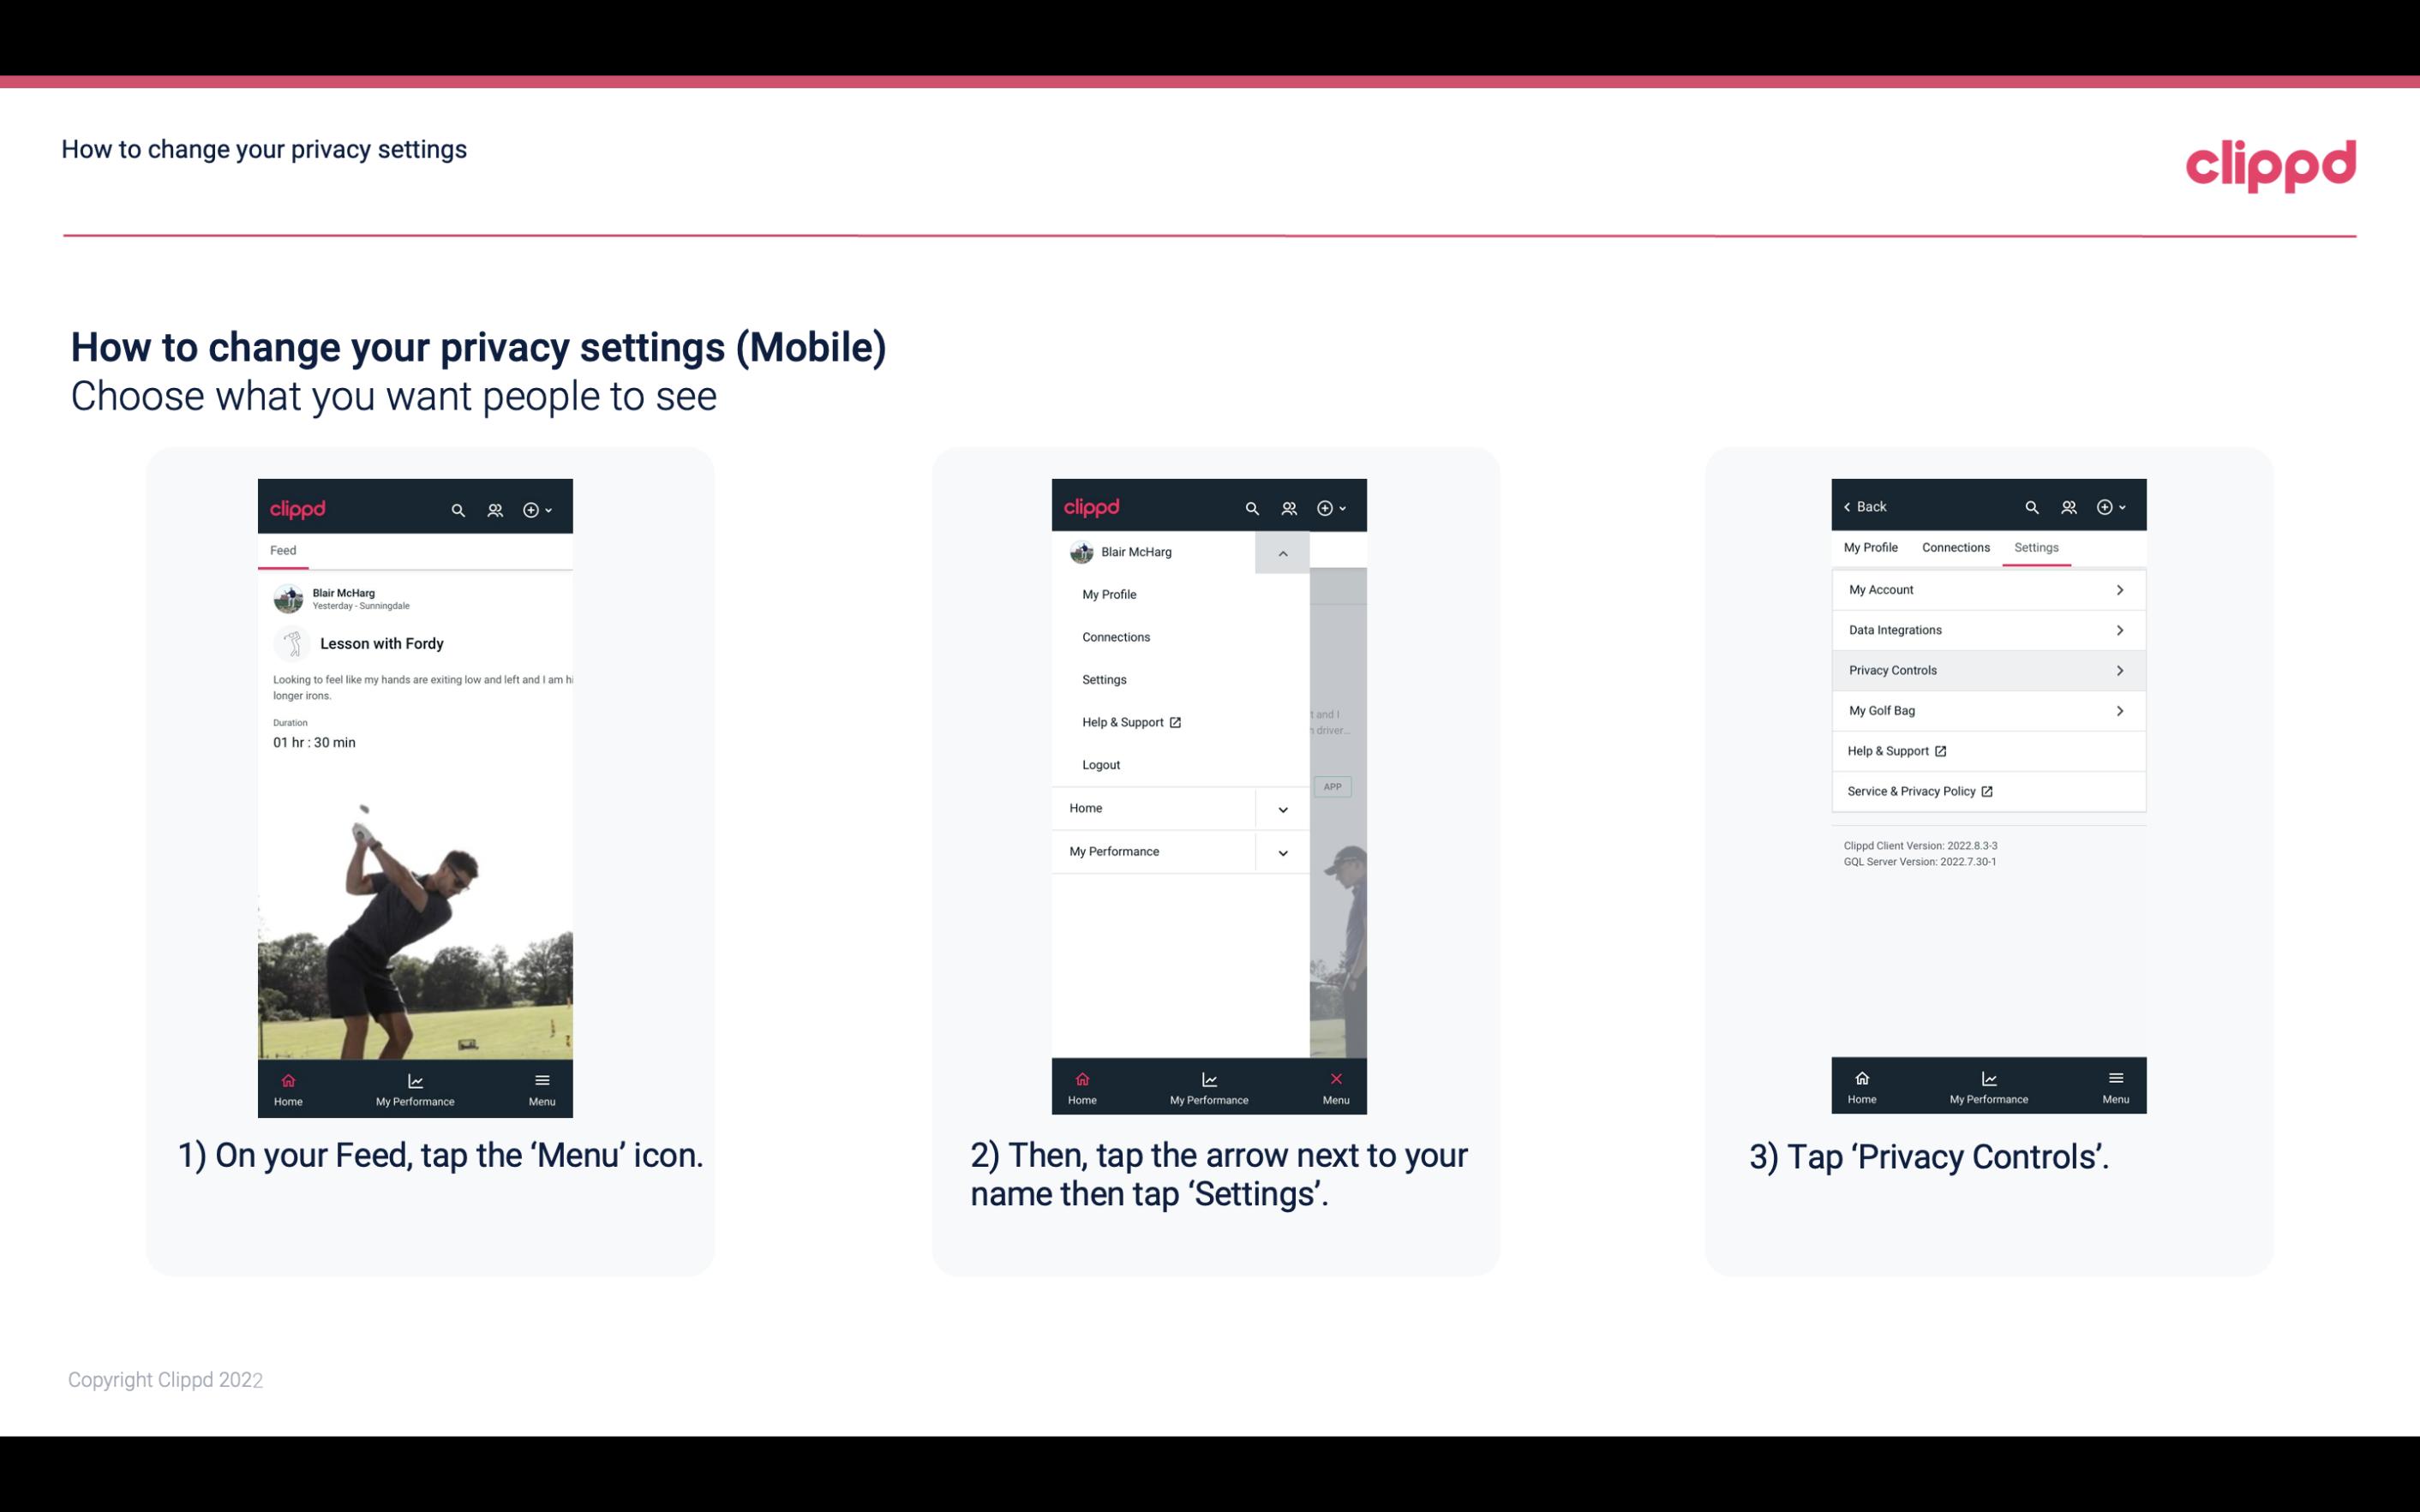
Task: Select the Settings tab on profile page
Action: pos(2035,547)
